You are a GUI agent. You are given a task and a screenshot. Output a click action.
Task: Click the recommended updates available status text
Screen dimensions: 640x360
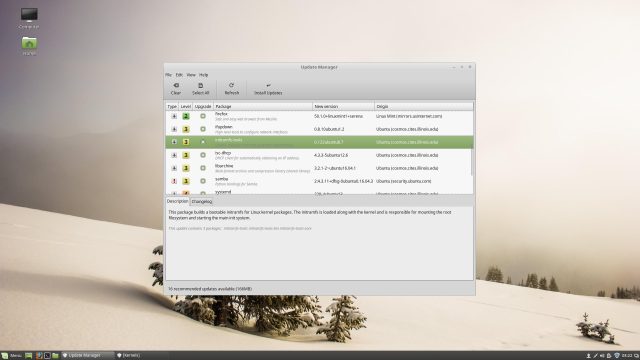point(210,289)
